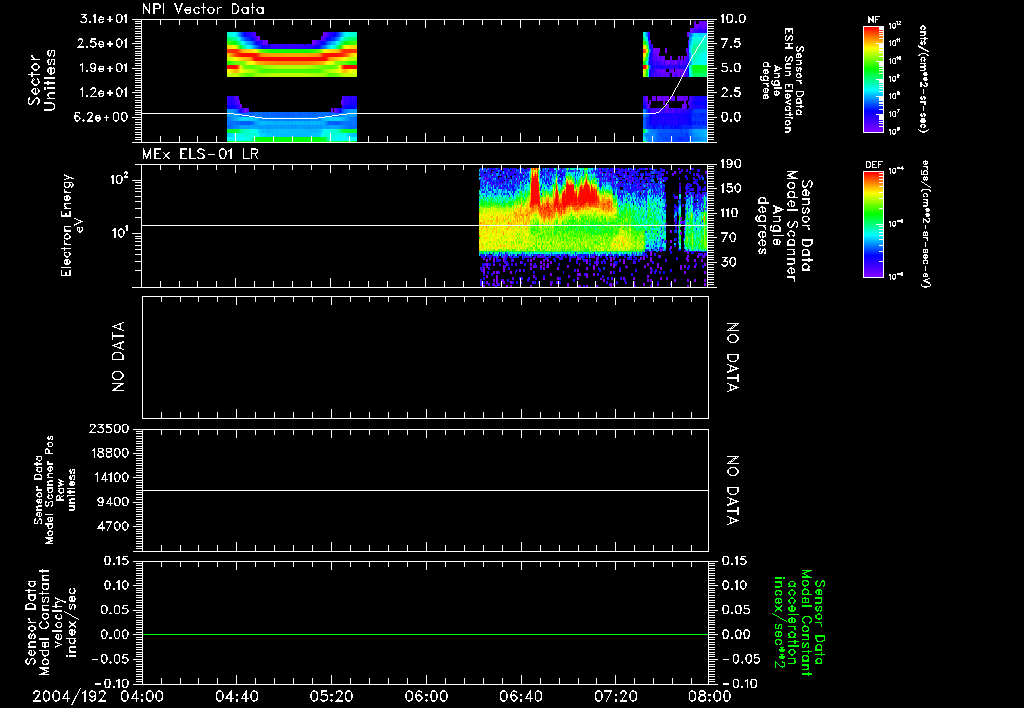Select the NF color scale bar

click(873, 78)
